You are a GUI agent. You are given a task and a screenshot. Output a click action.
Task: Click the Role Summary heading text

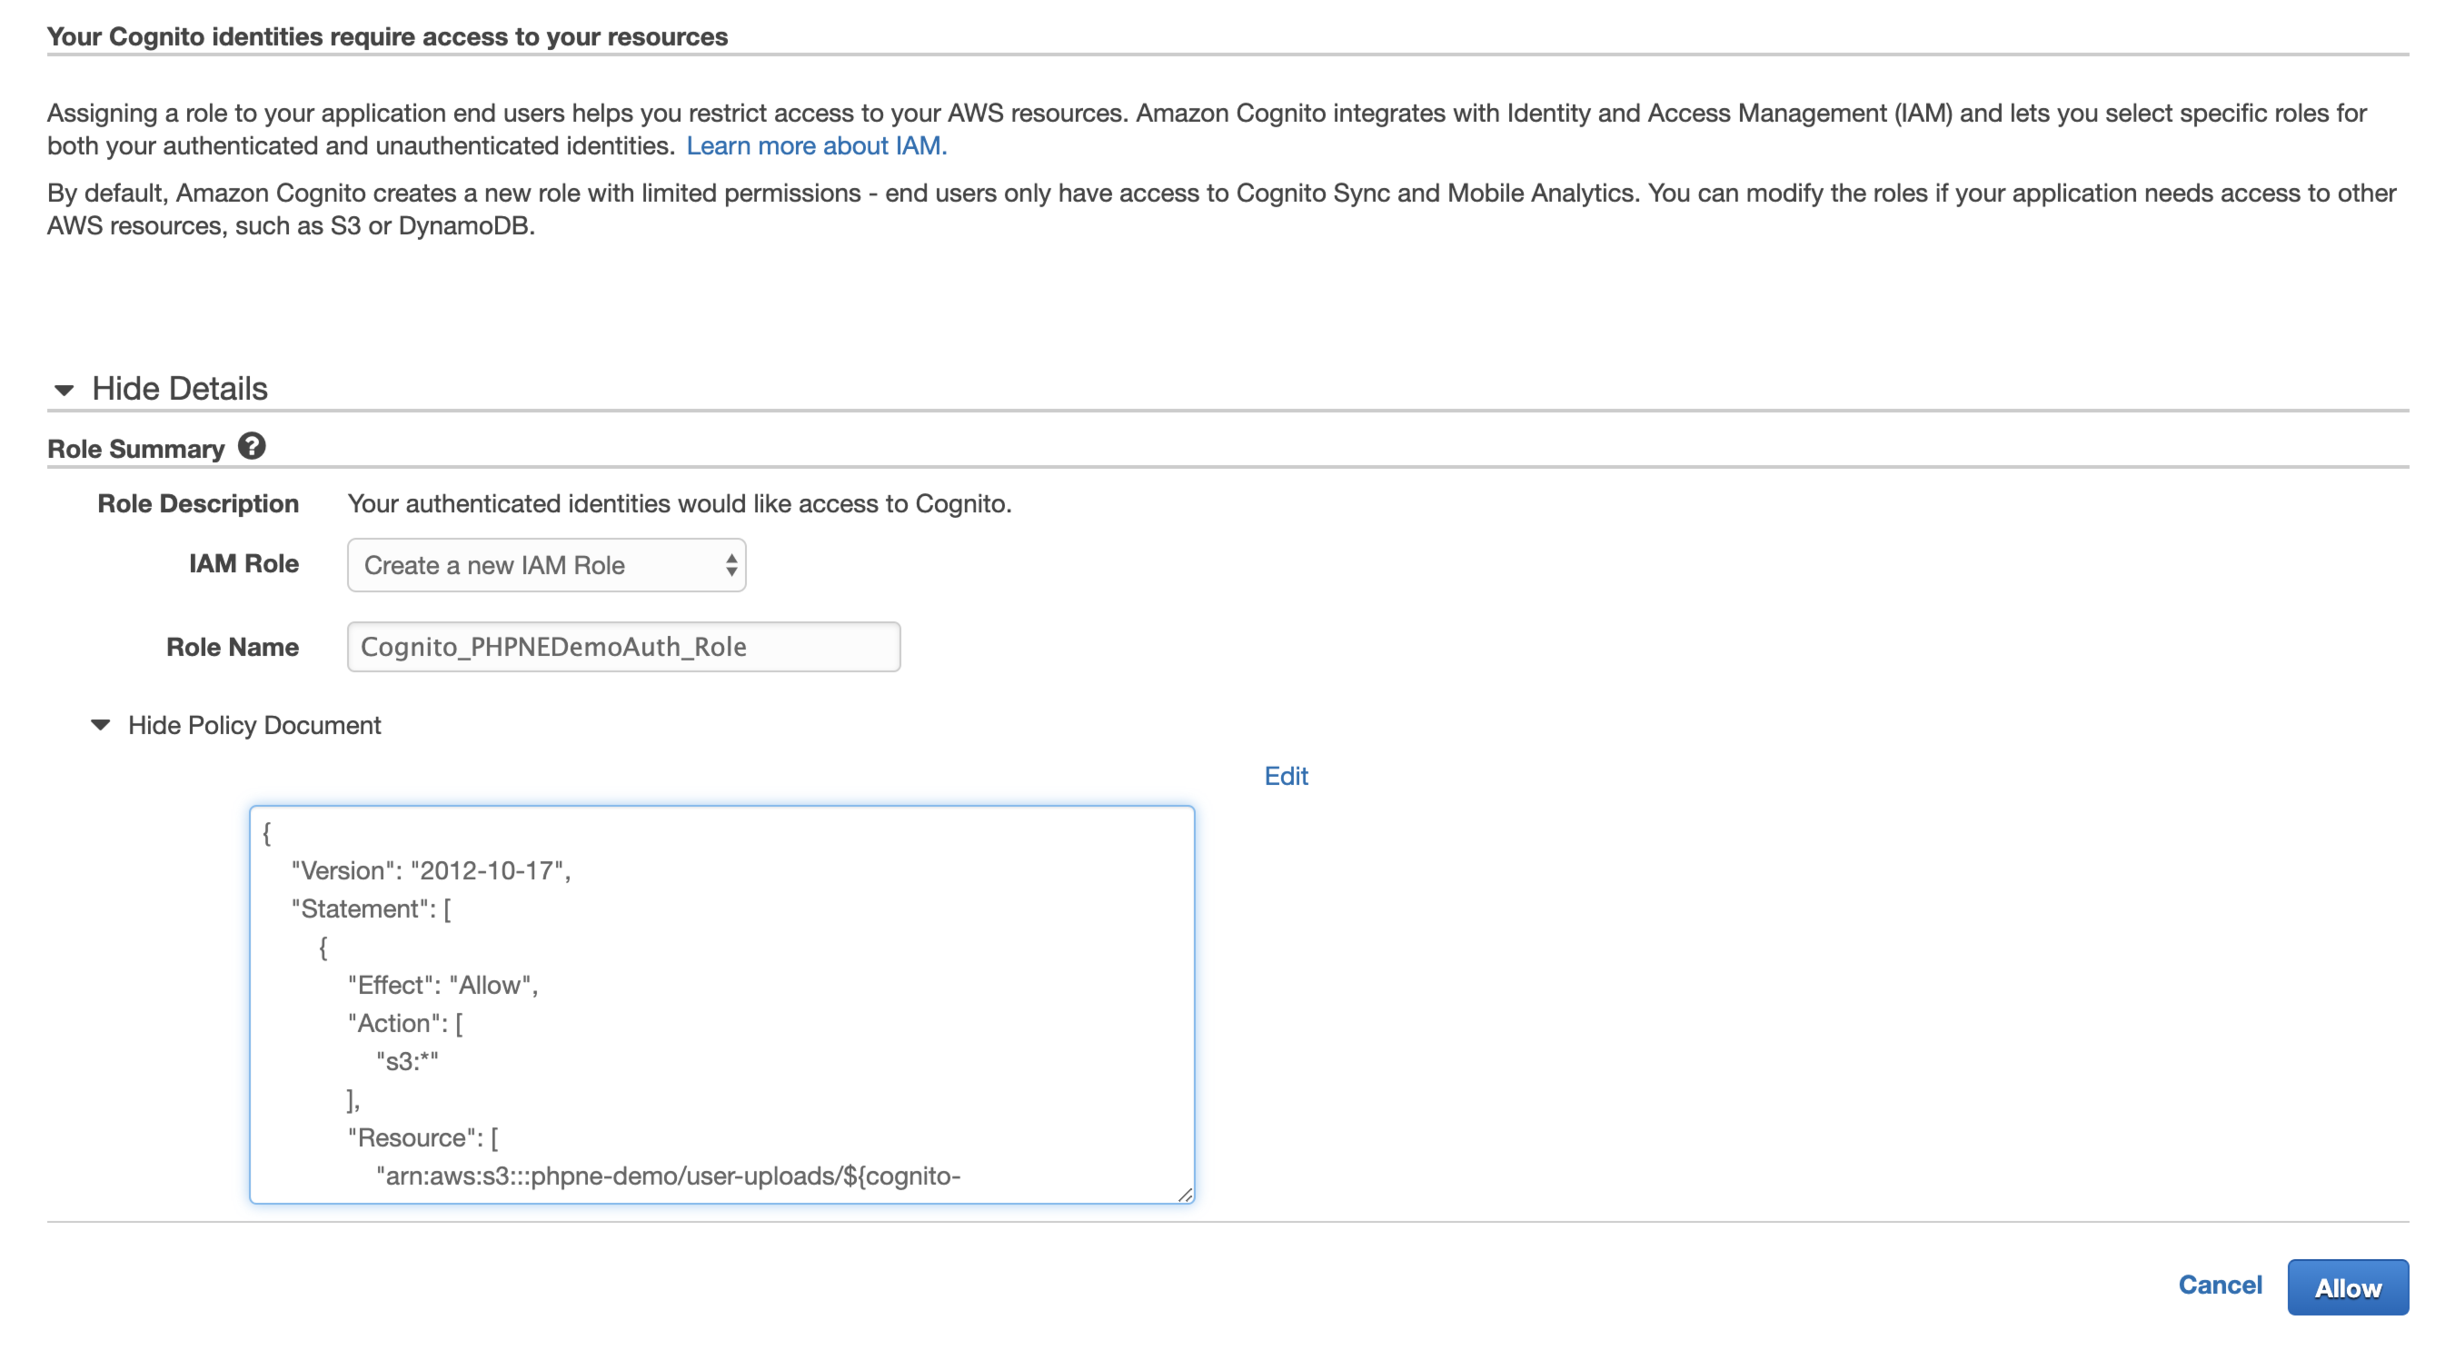click(x=136, y=449)
